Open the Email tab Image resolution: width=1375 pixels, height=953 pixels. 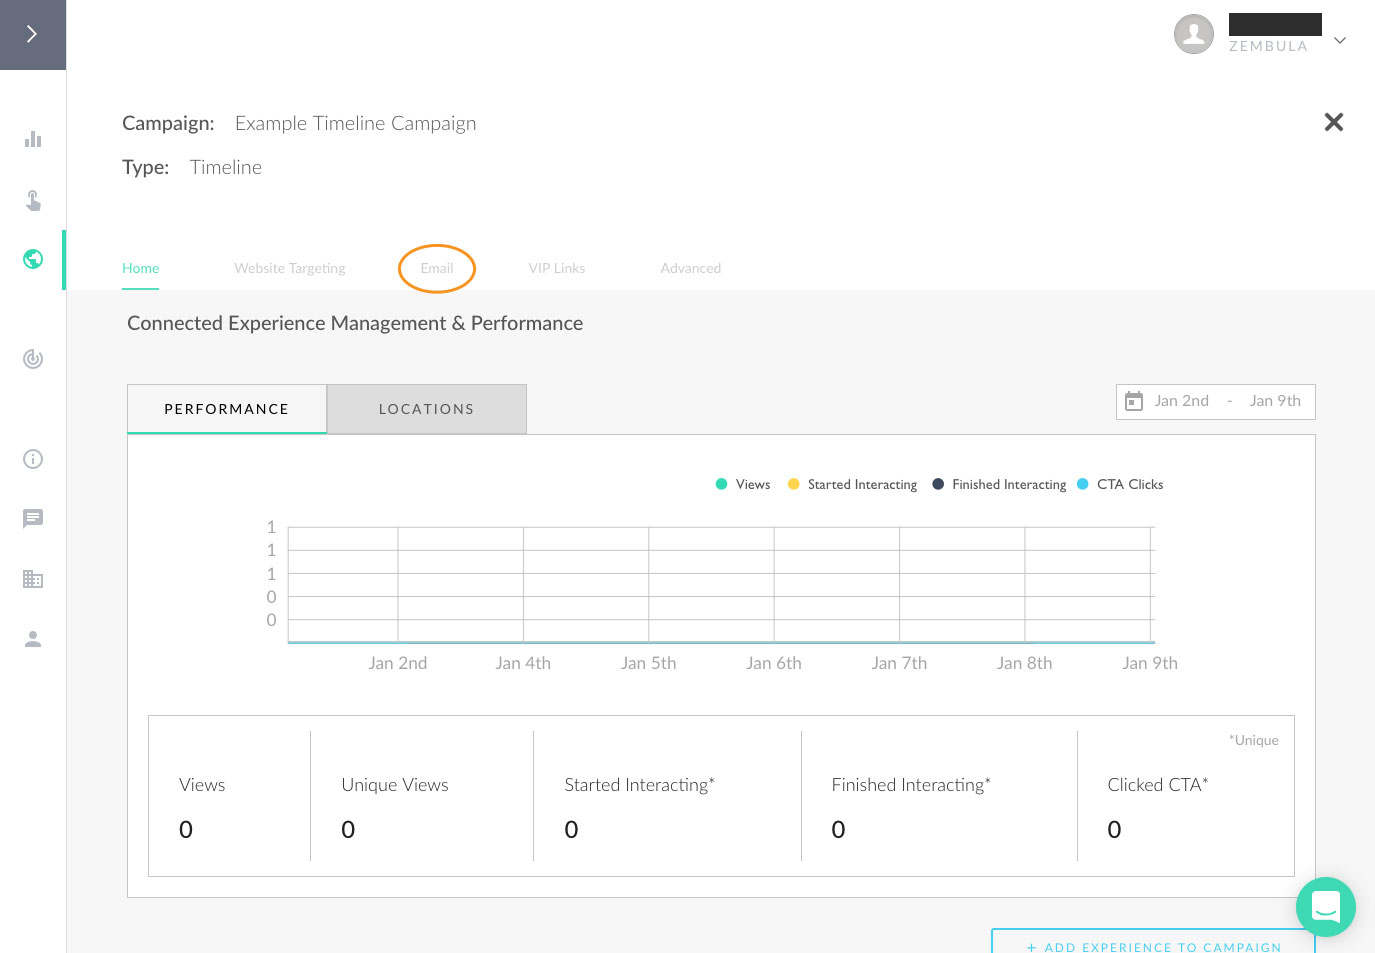437,268
